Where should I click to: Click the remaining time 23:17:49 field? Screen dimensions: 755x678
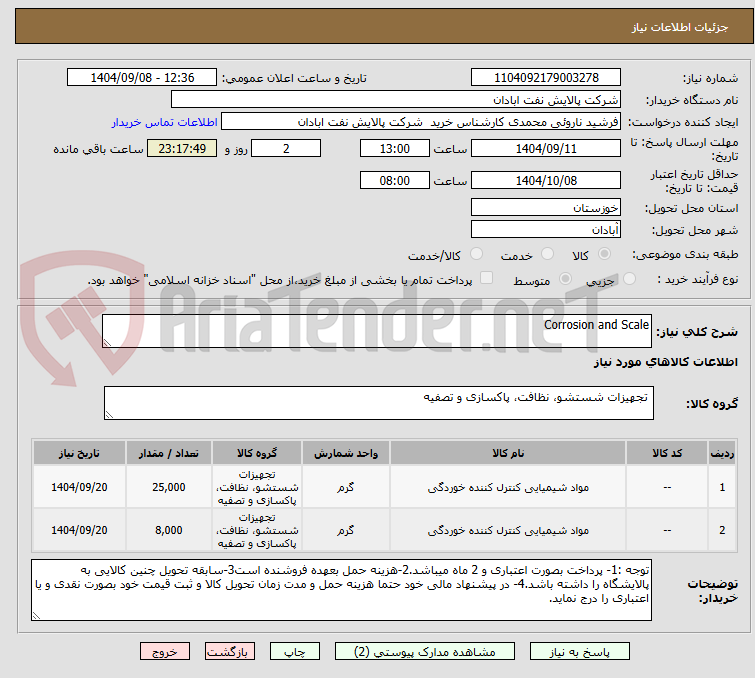182,149
